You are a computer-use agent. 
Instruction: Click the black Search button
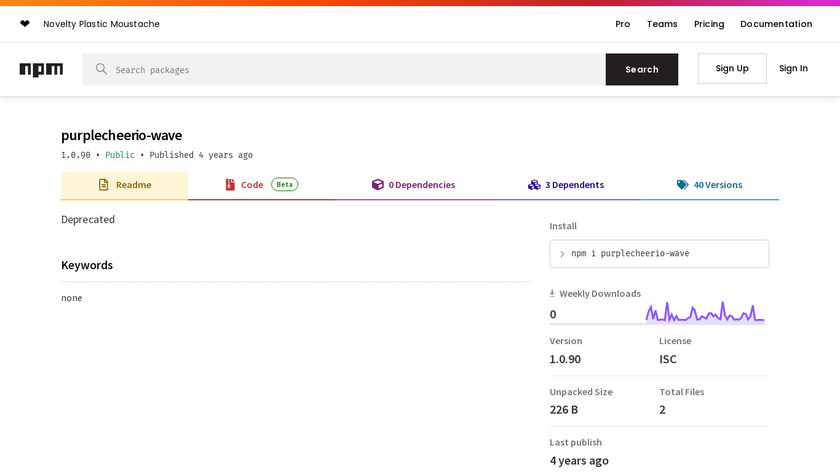click(x=642, y=69)
